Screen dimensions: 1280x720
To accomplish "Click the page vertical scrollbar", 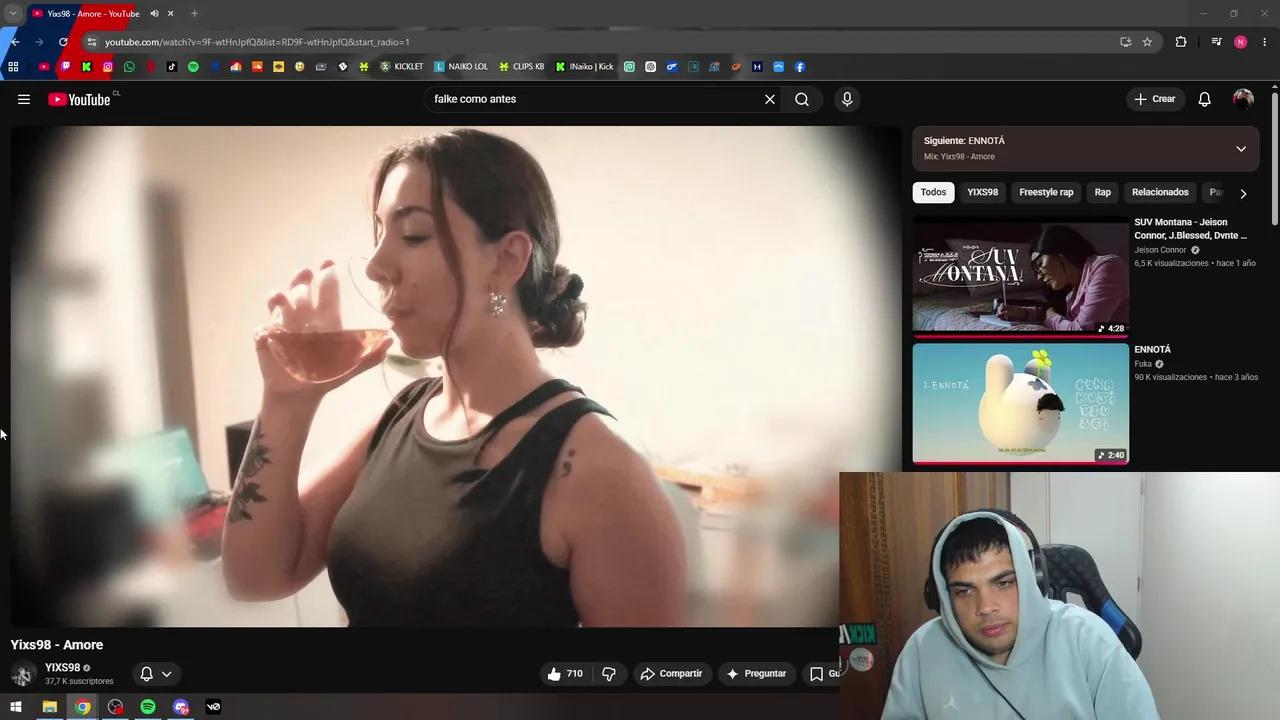I will coord(1275,158).
